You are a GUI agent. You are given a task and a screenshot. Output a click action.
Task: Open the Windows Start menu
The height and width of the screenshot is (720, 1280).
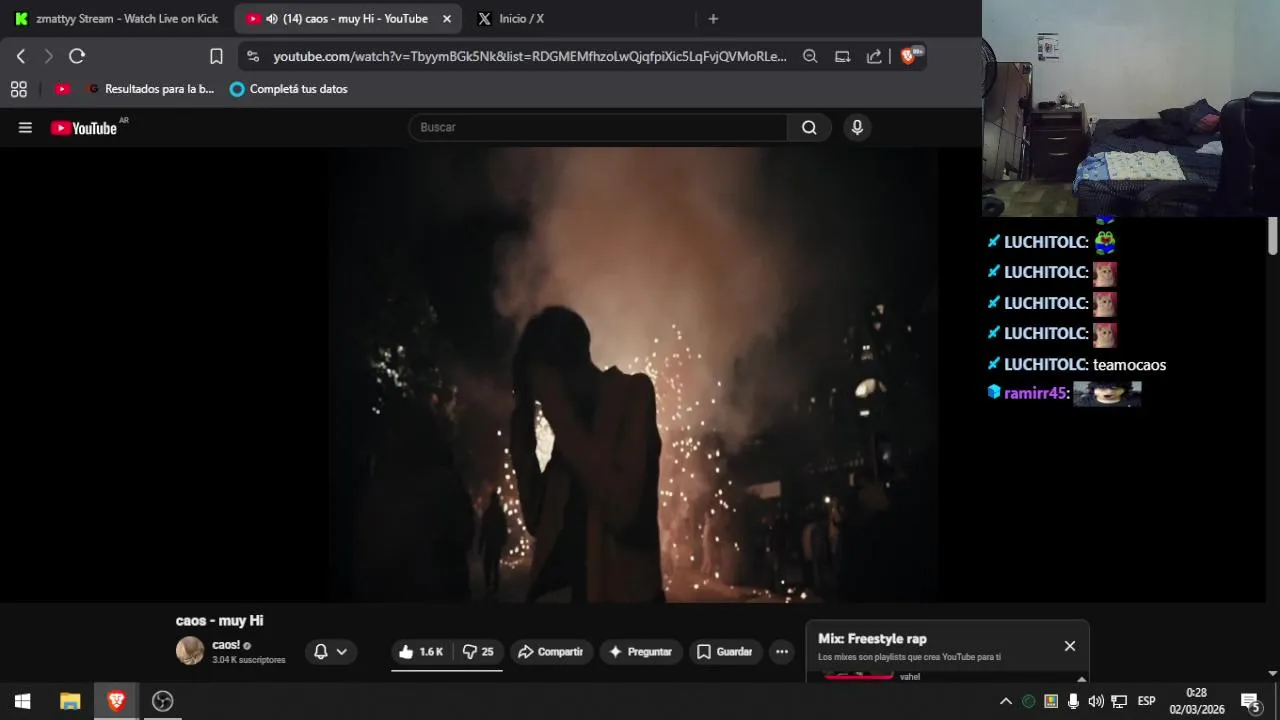click(x=22, y=701)
